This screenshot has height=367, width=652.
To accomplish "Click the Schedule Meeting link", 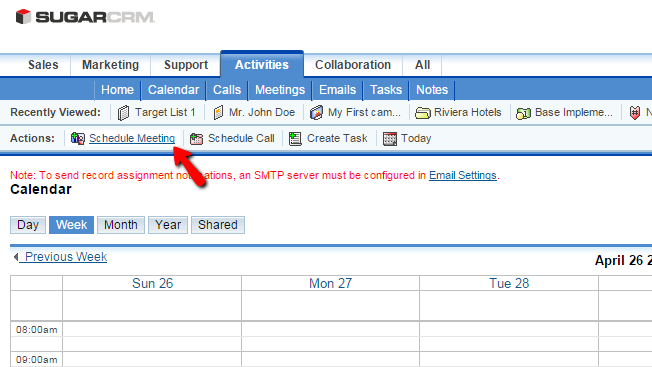I will point(132,138).
